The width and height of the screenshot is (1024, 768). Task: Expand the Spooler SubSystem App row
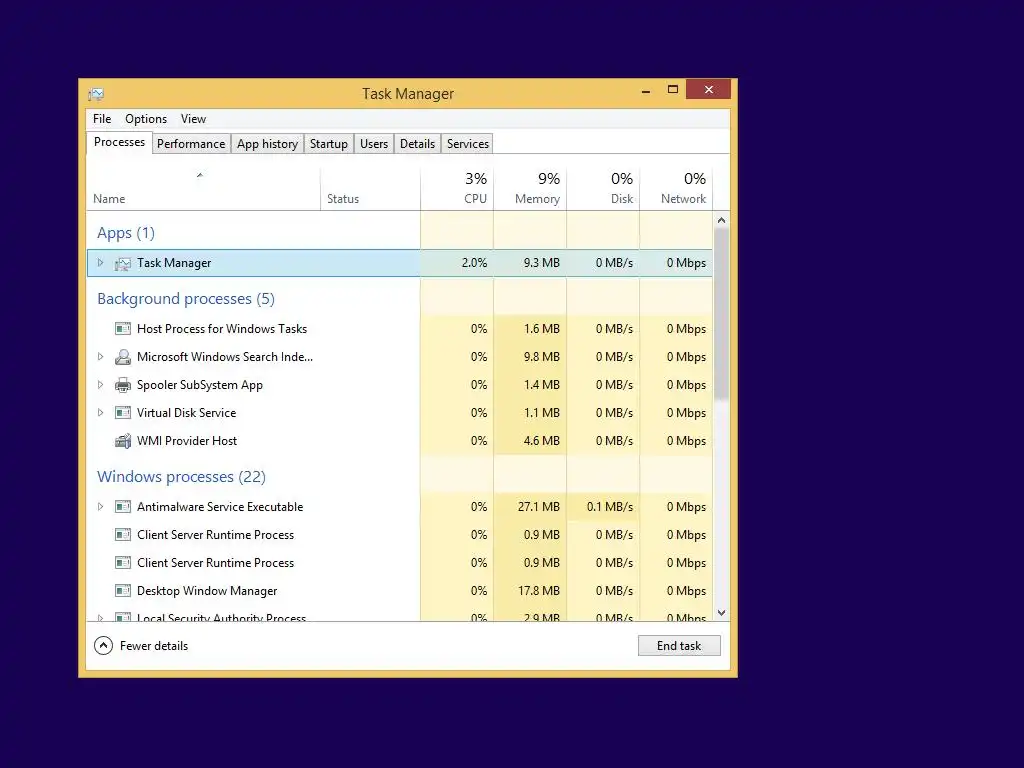(x=101, y=385)
